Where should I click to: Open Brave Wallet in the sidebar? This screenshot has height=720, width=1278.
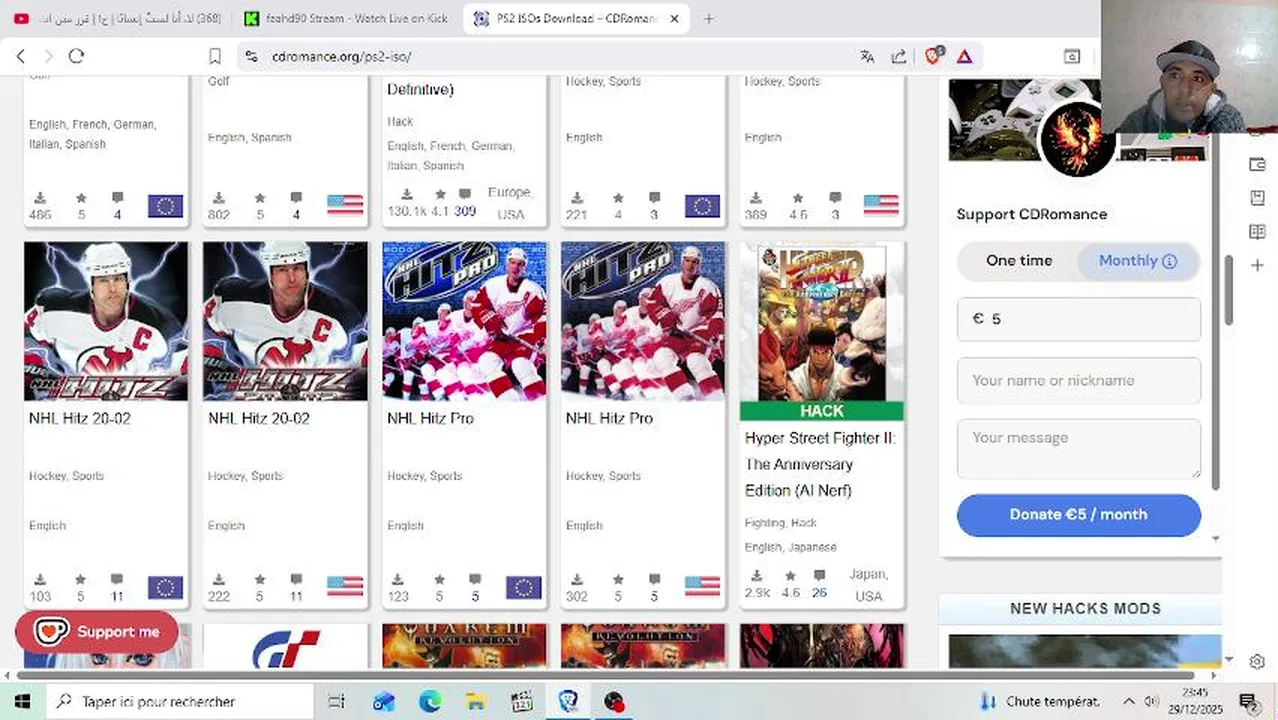(x=1257, y=164)
